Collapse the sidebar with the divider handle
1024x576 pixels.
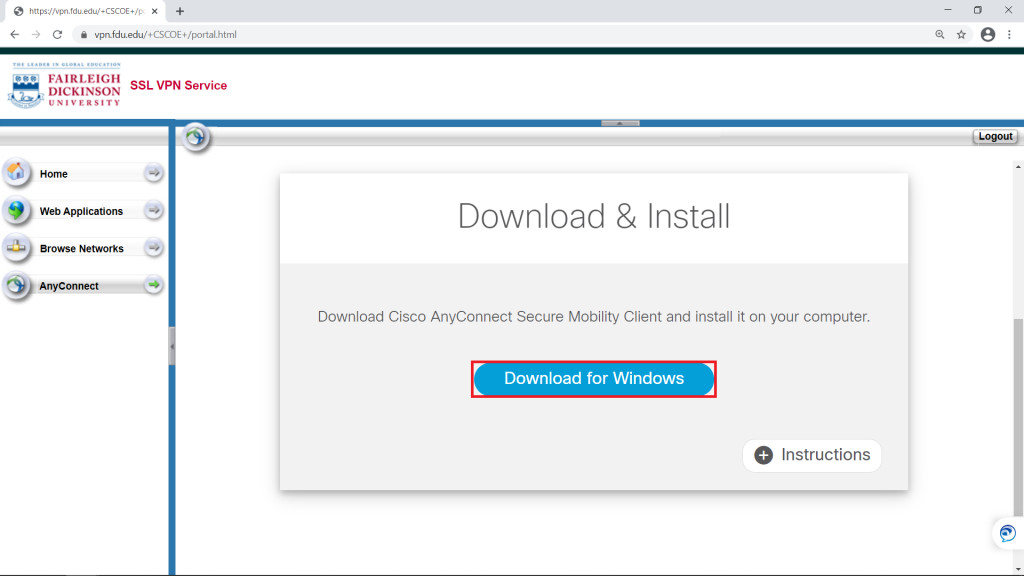pos(172,346)
